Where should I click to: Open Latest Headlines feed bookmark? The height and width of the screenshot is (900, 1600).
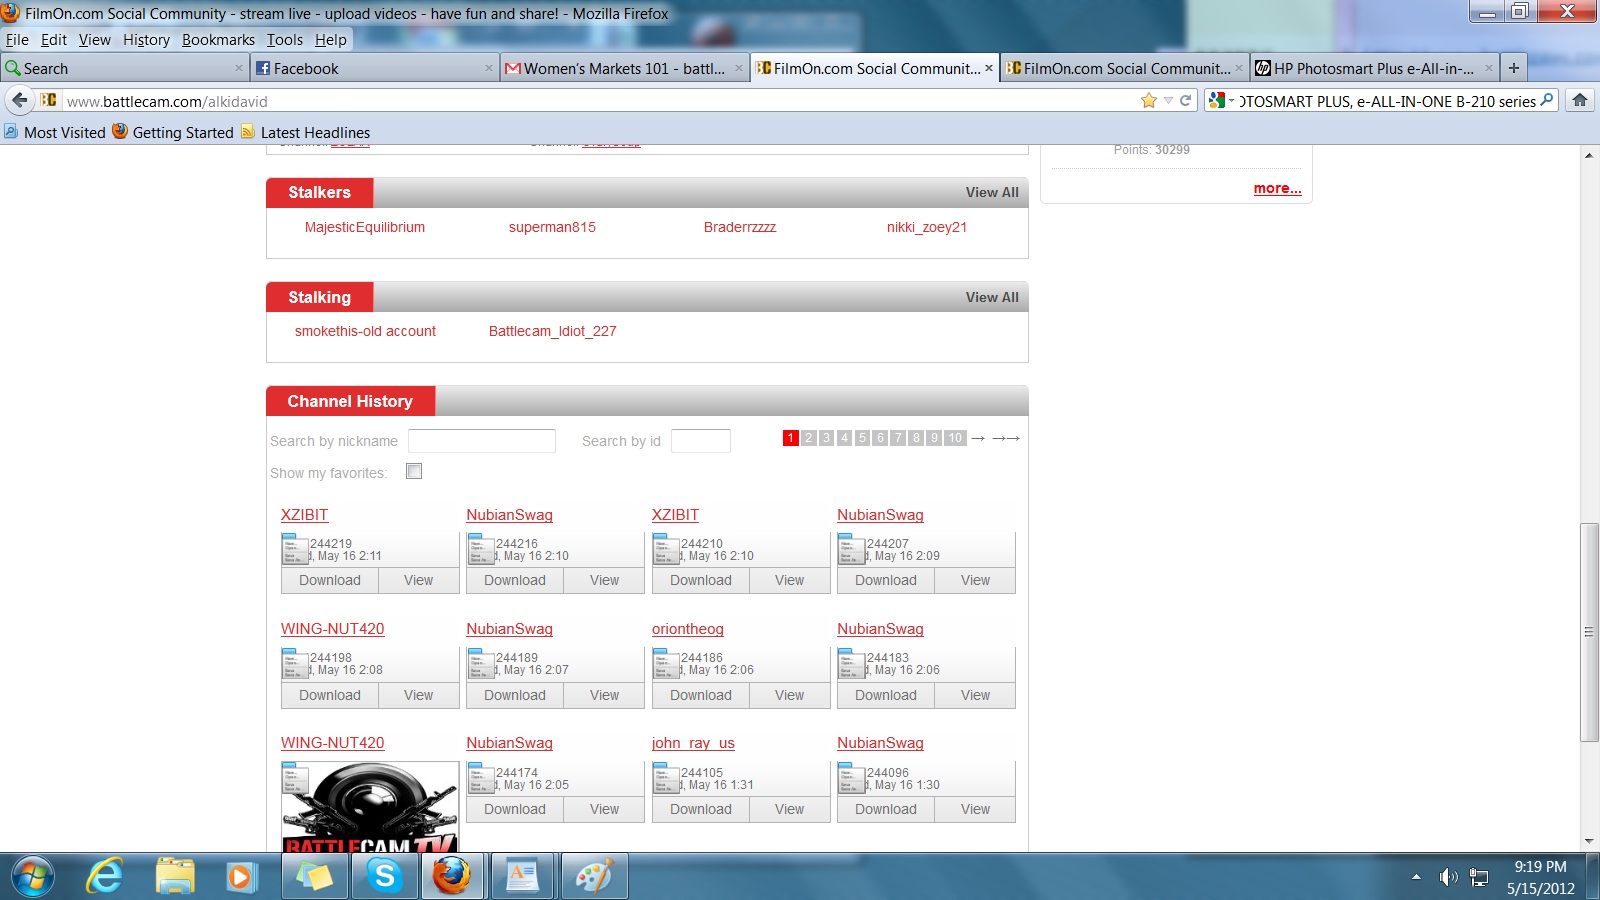coord(305,132)
